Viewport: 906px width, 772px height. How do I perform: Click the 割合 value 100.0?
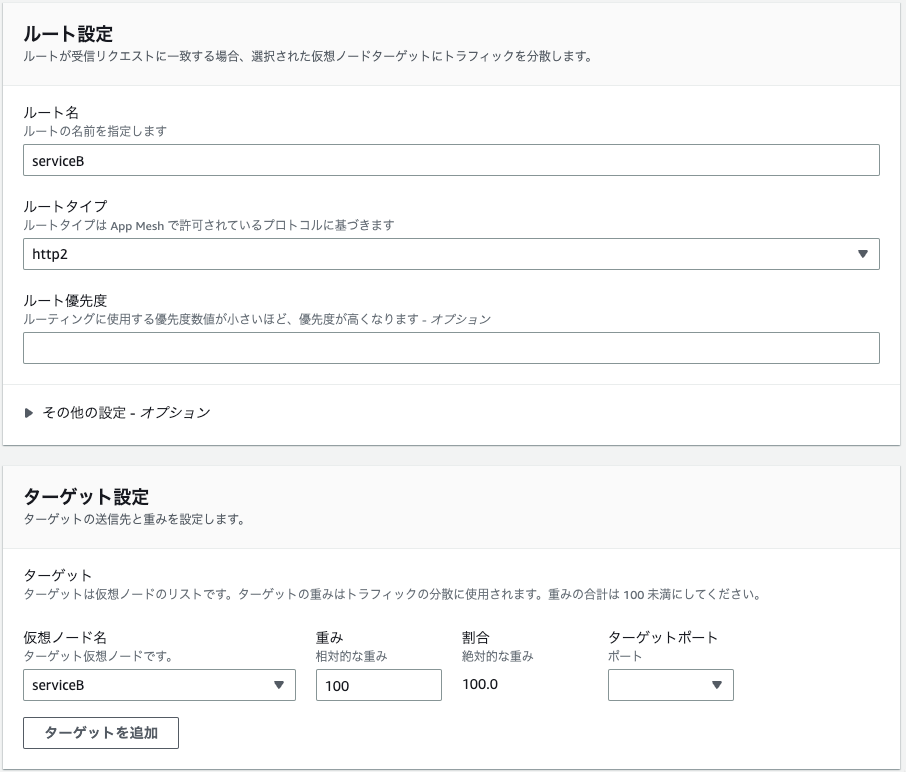(x=480, y=684)
